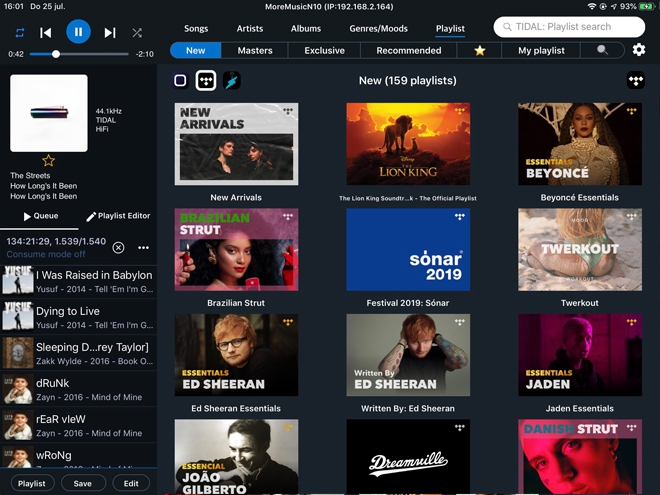Image resolution: width=660 pixels, height=495 pixels.
Task: Open settings gear icon
Action: [639, 50]
